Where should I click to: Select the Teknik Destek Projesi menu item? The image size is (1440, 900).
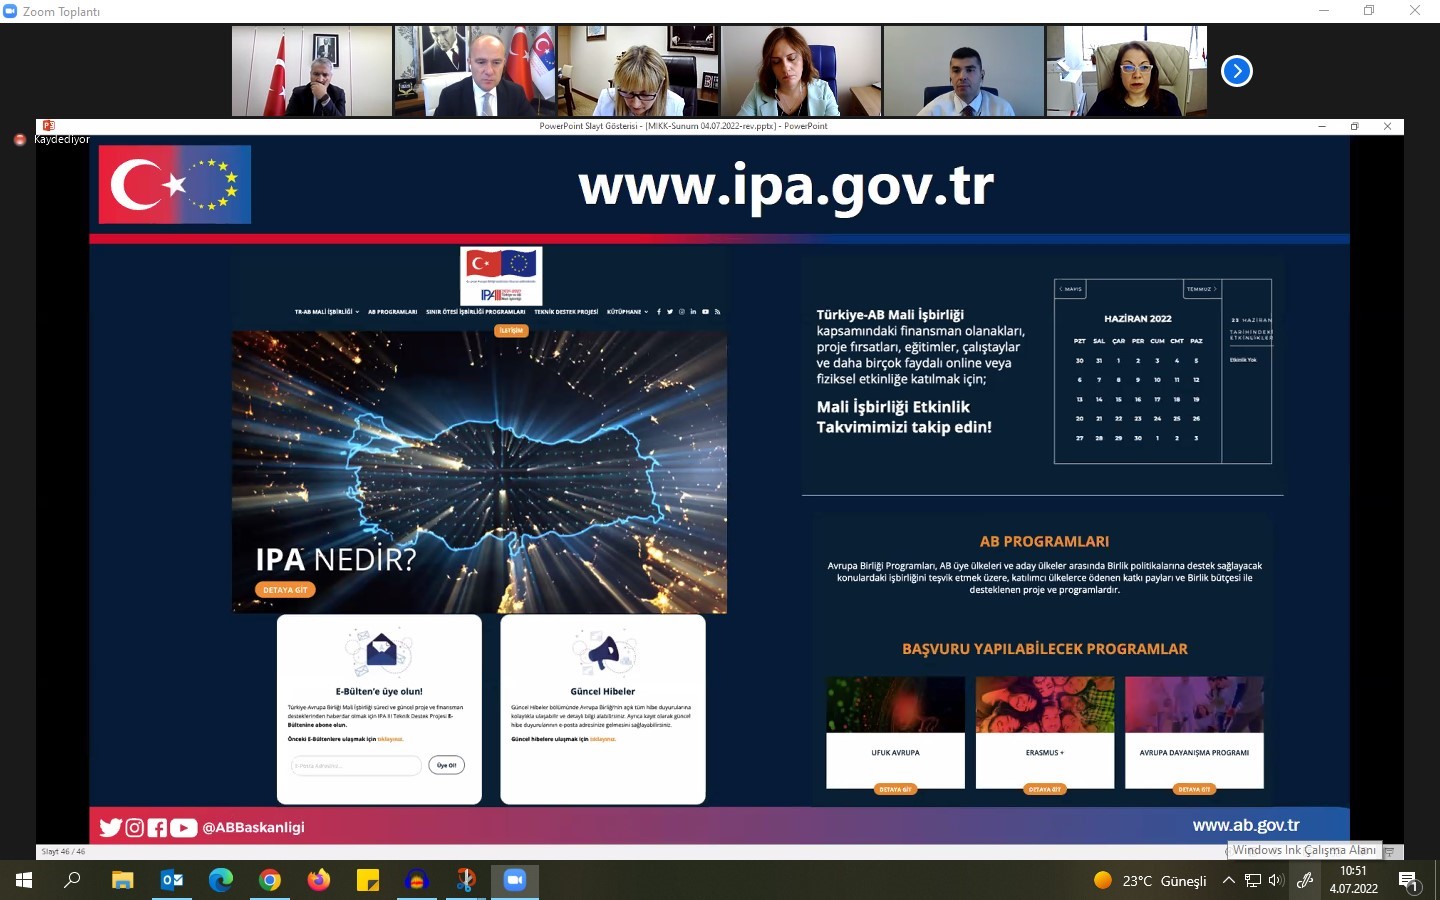(x=566, y=312)
